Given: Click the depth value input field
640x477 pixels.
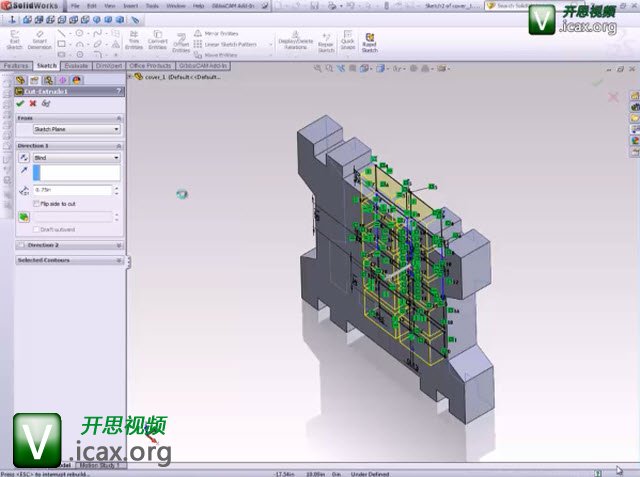Looking at the screenshot, I should pos(72,190).
